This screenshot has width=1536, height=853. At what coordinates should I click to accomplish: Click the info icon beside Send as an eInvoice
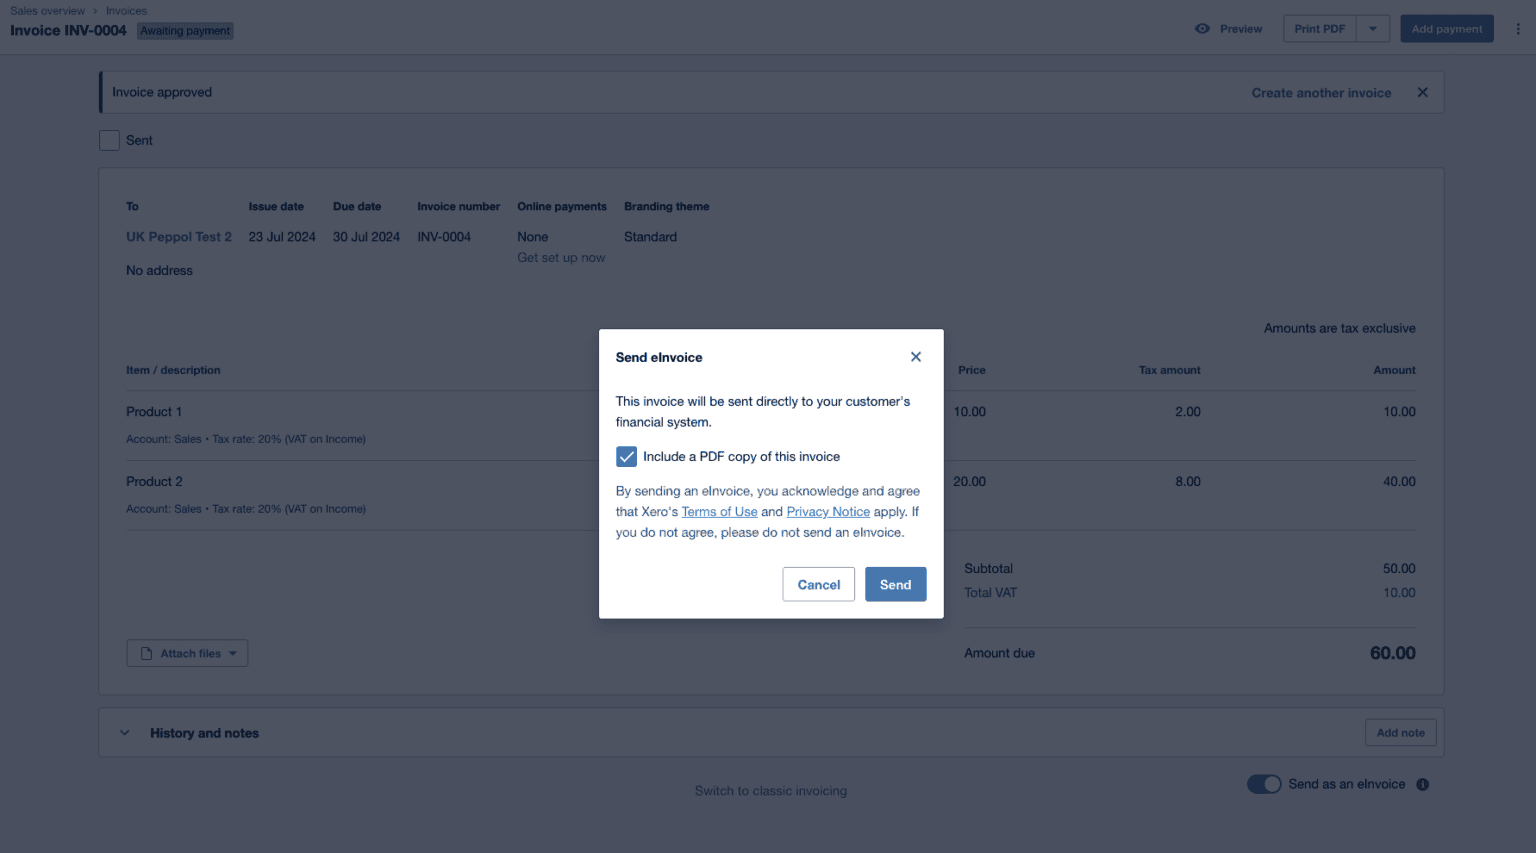(x=1422, y=784)
